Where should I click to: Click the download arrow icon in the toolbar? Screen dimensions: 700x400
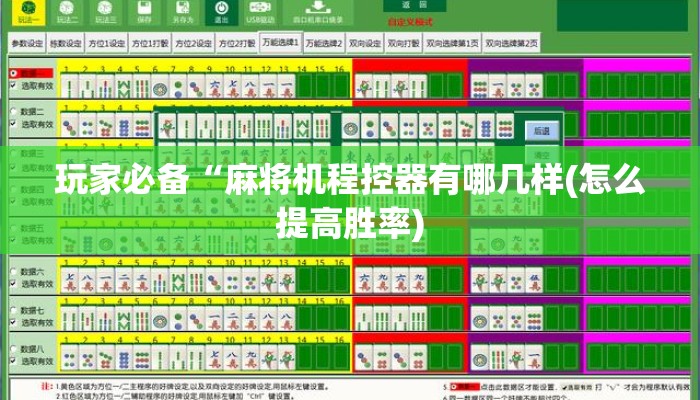318,12
